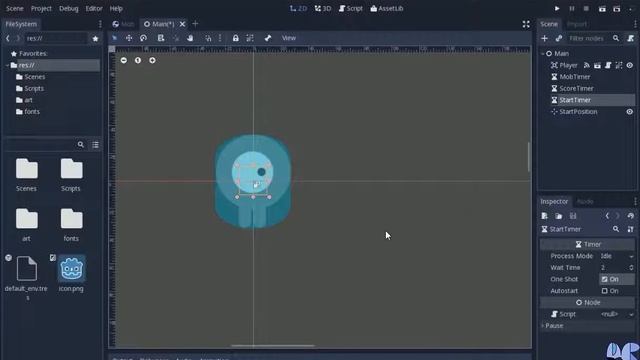Zoom in the viewport with plus icon
Viewport: 640px width, 360px height.
[152, 60]
